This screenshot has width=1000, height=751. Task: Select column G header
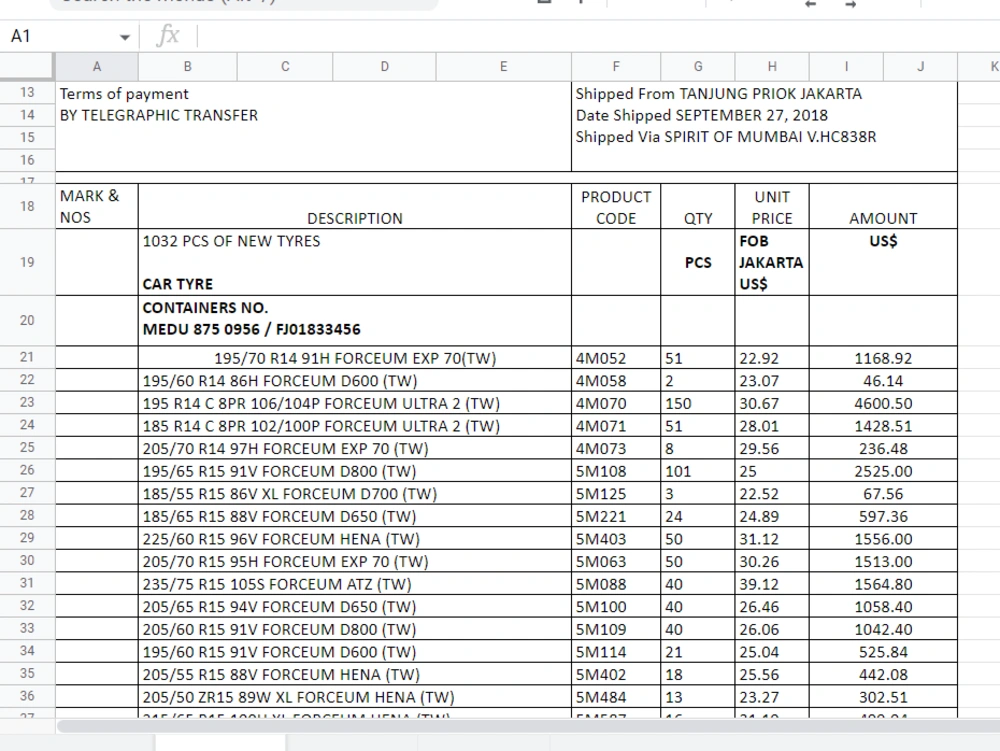pos(698,66)
